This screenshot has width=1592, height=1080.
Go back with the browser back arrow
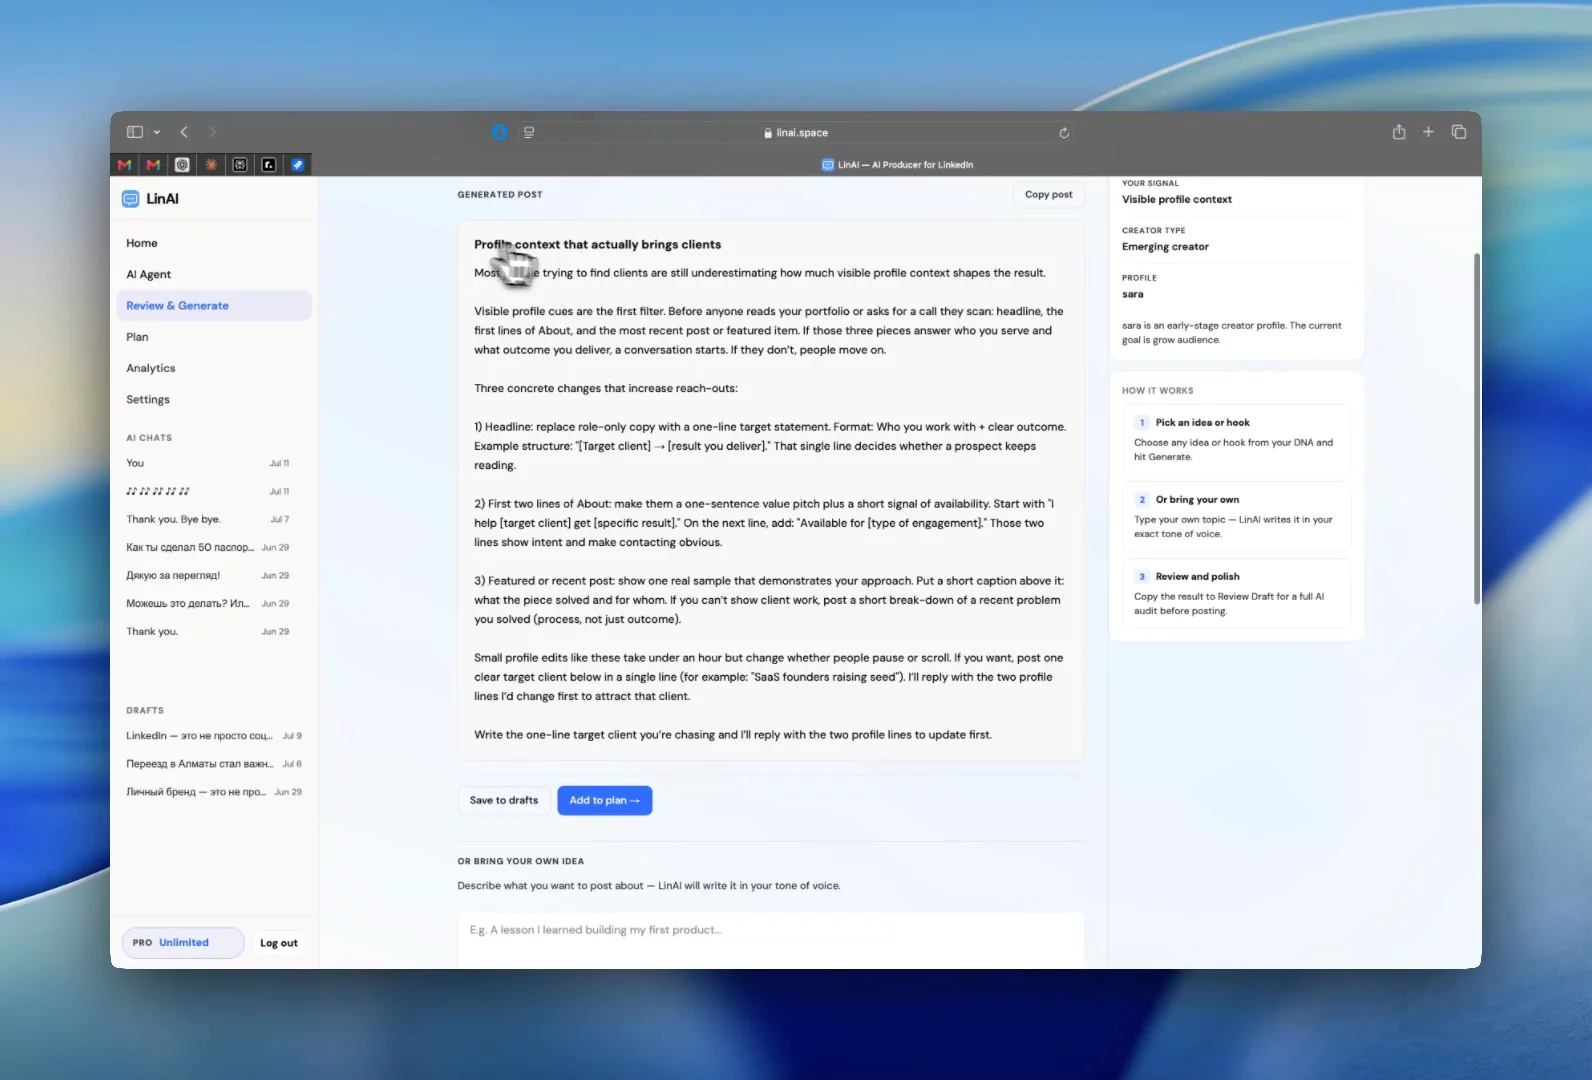point(184,132)
